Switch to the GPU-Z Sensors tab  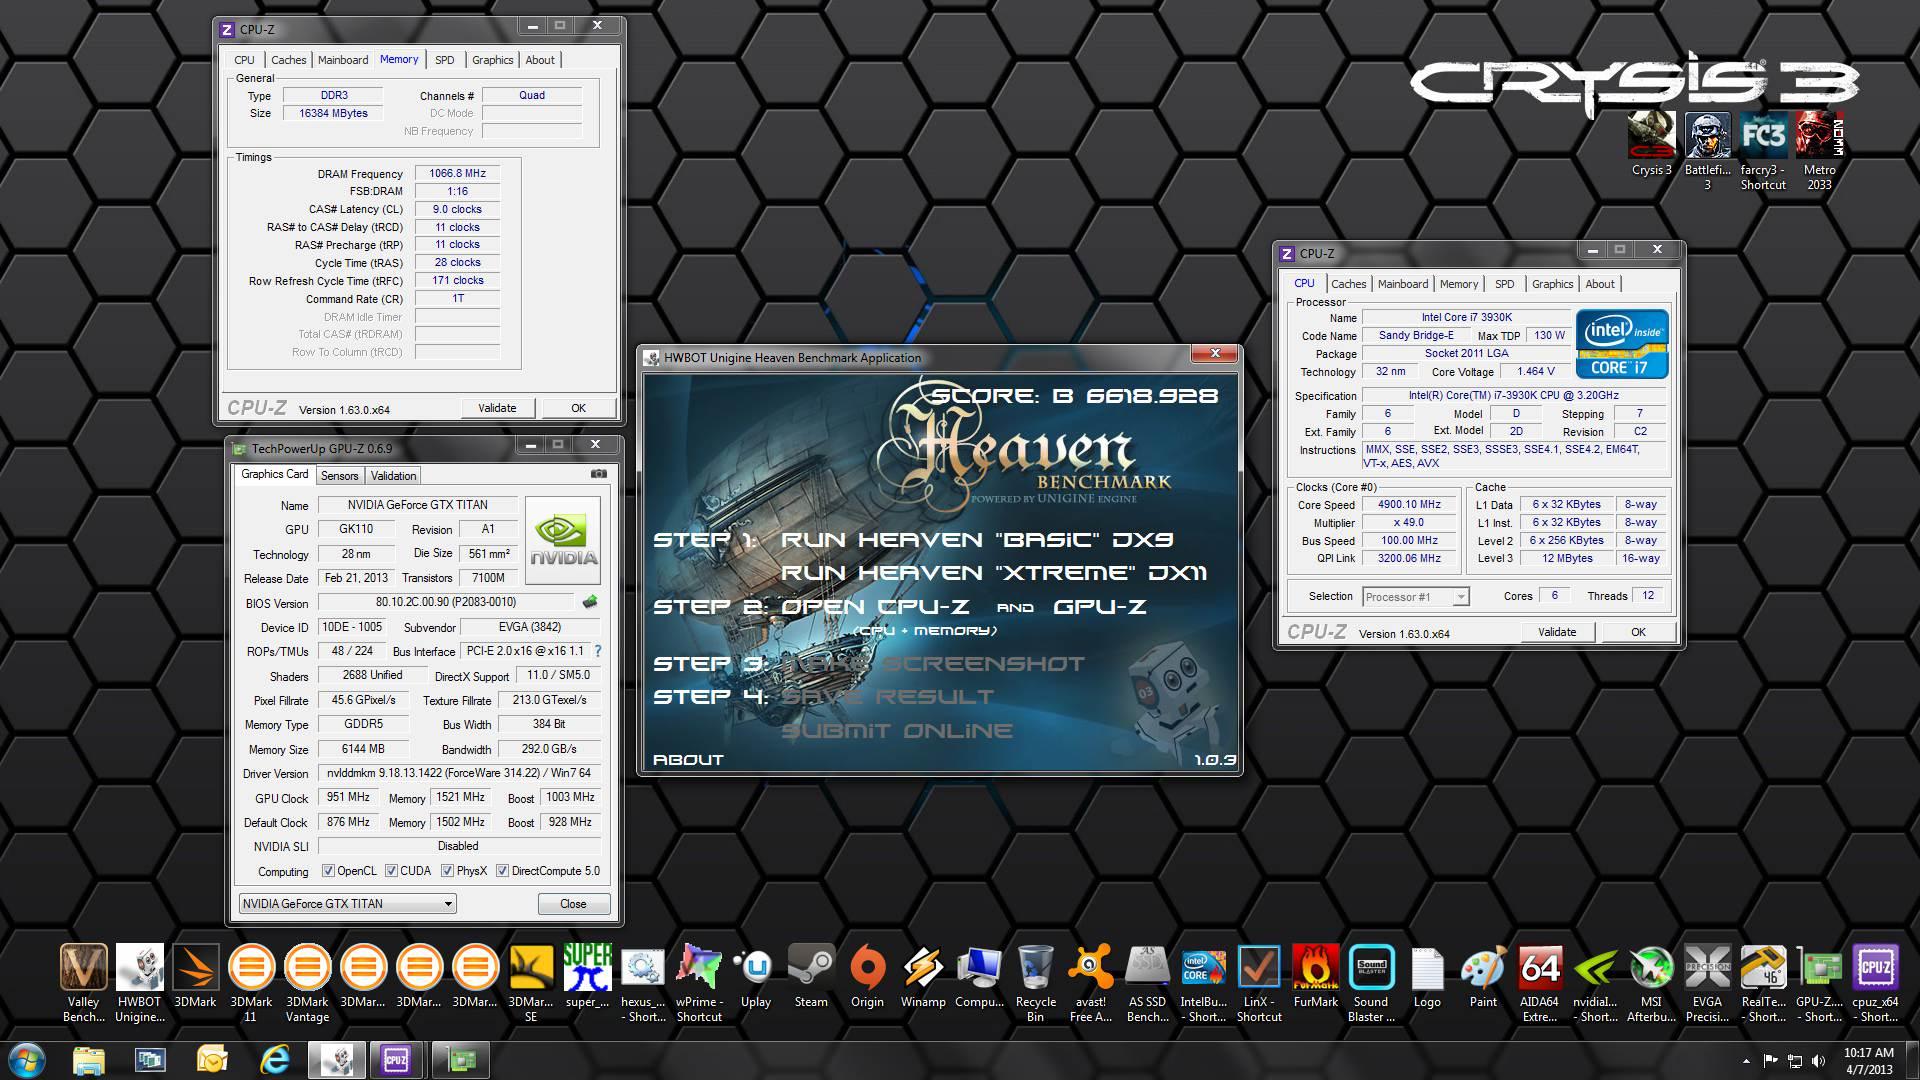(339, 476)
